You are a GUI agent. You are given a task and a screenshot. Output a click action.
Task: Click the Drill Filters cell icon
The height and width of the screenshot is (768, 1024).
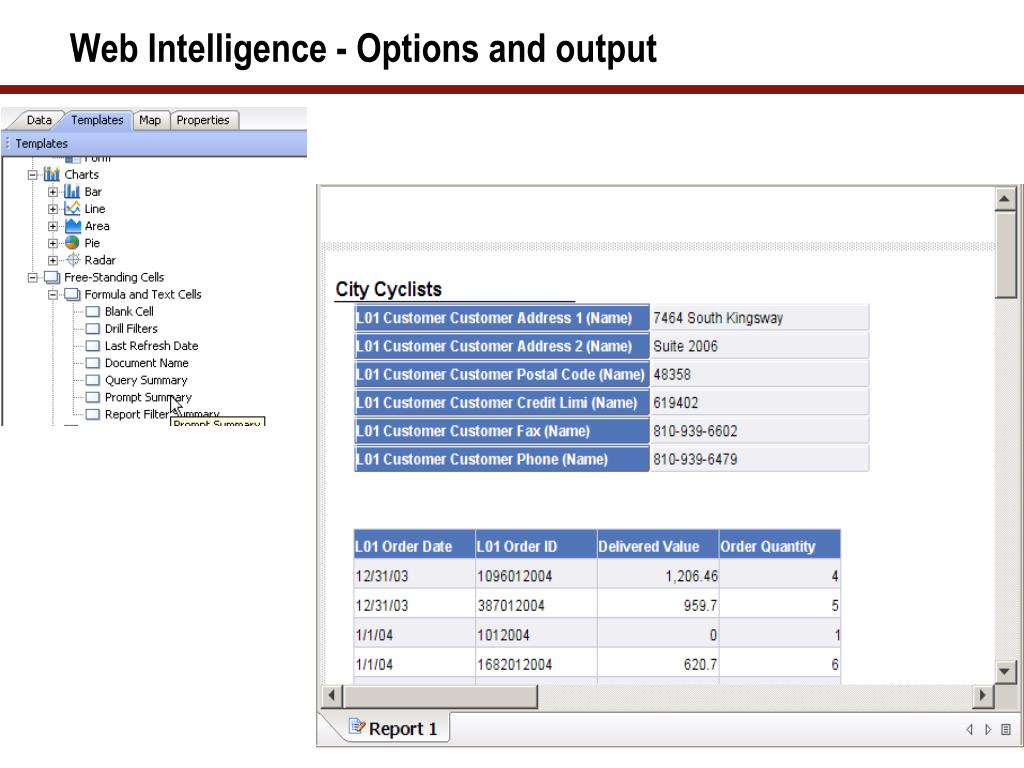coord(93,328)
